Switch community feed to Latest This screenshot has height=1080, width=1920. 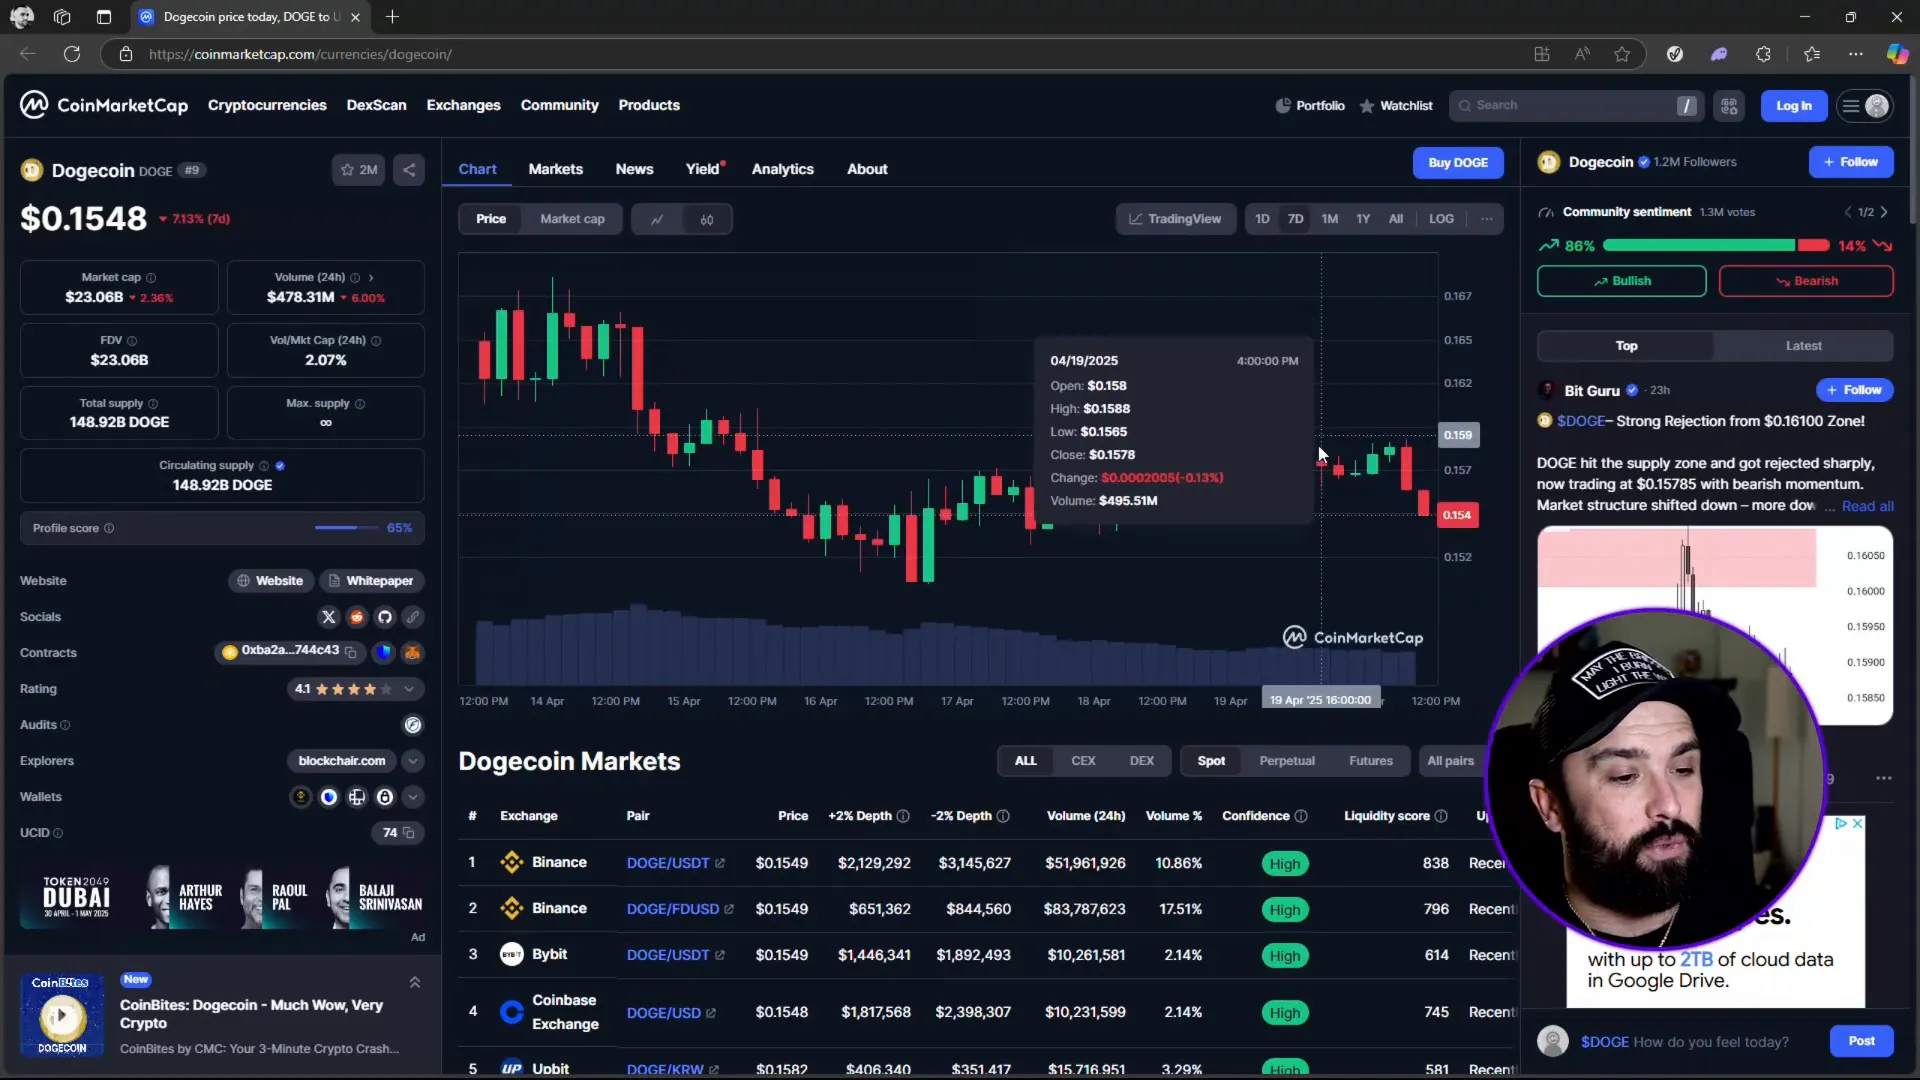(1803, 346)
